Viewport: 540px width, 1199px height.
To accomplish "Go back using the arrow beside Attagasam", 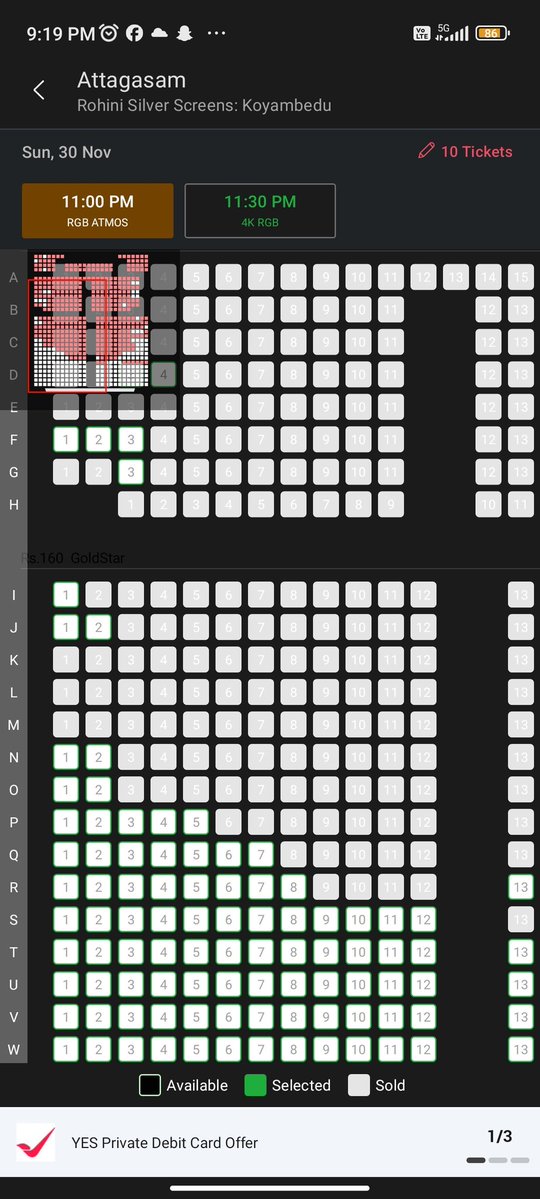I will (38, 90).
